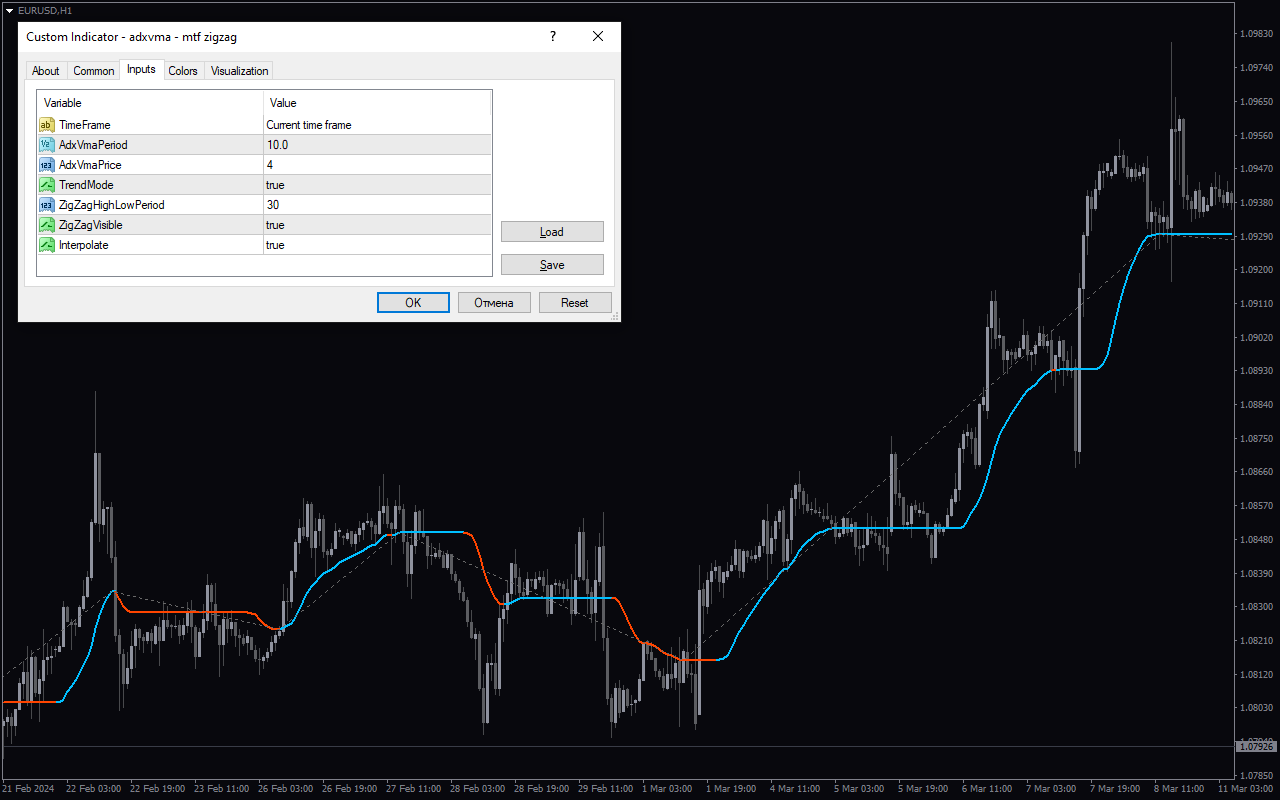The height and width of the screenshot is (800, 1280).
Task: Click the '21 Feb 2024' time axis label
Action: coord(28,789)
